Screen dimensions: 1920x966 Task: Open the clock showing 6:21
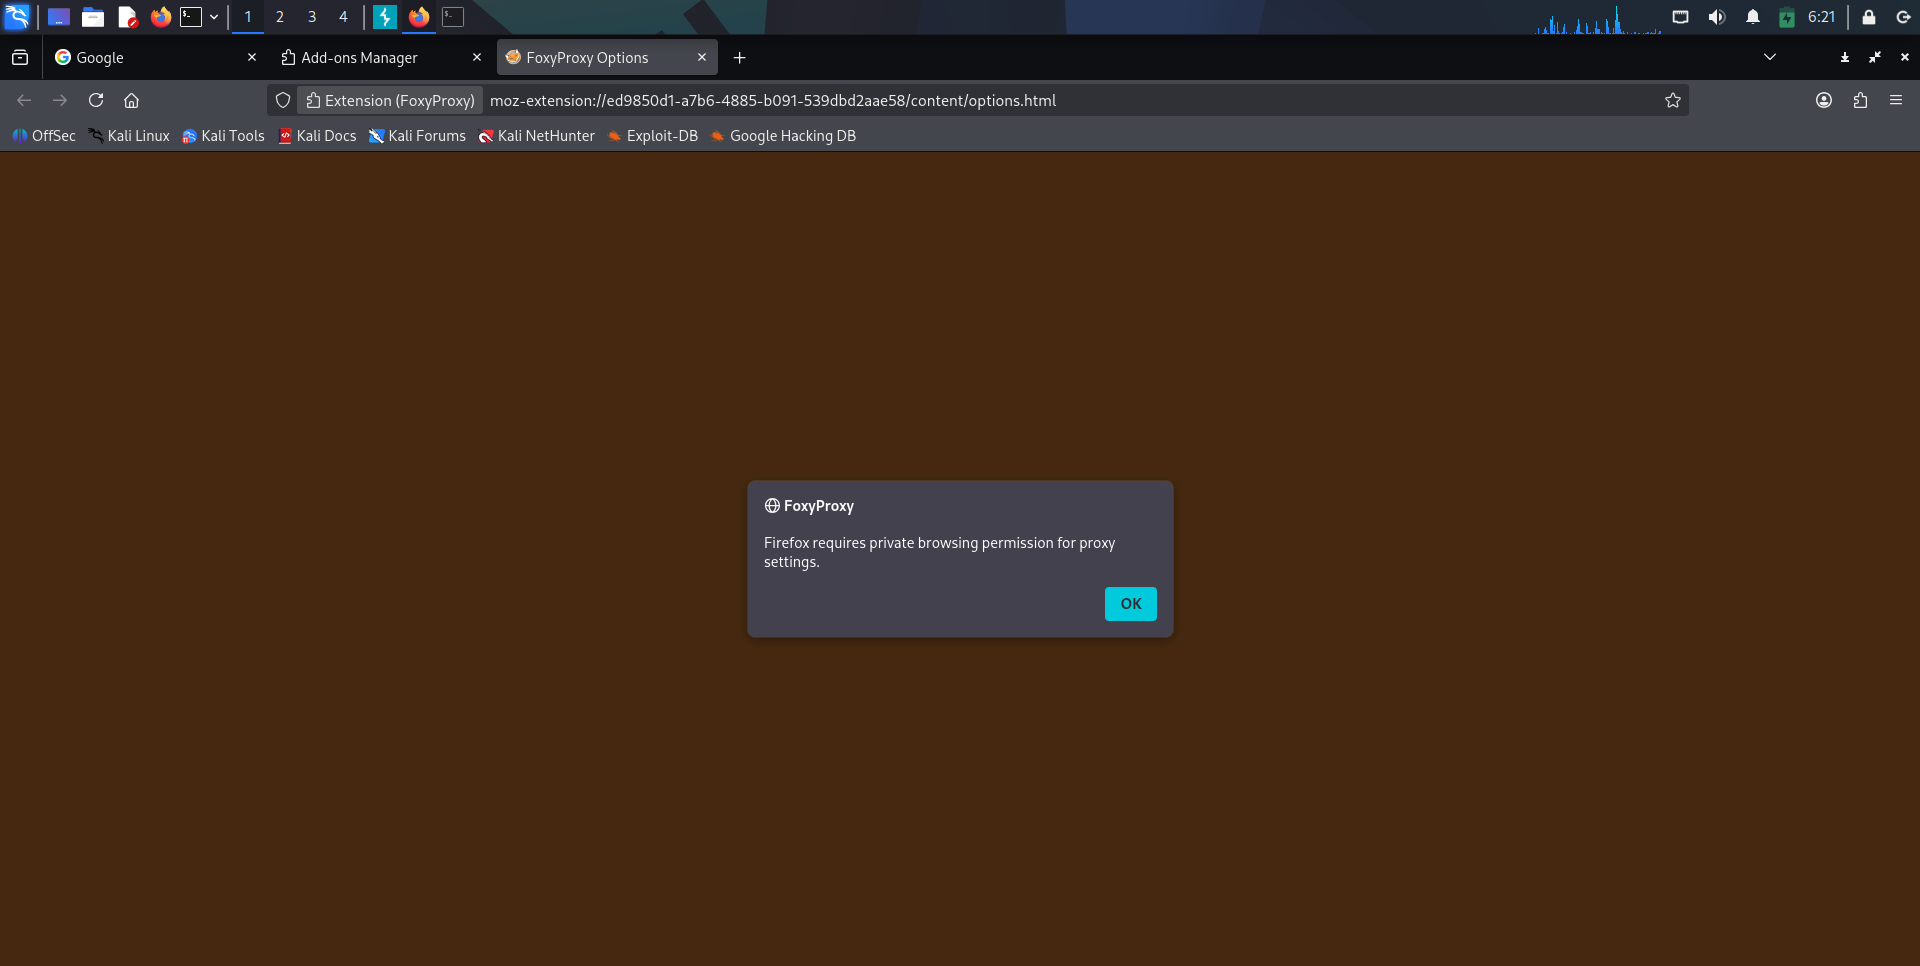tap(1822, 17)
